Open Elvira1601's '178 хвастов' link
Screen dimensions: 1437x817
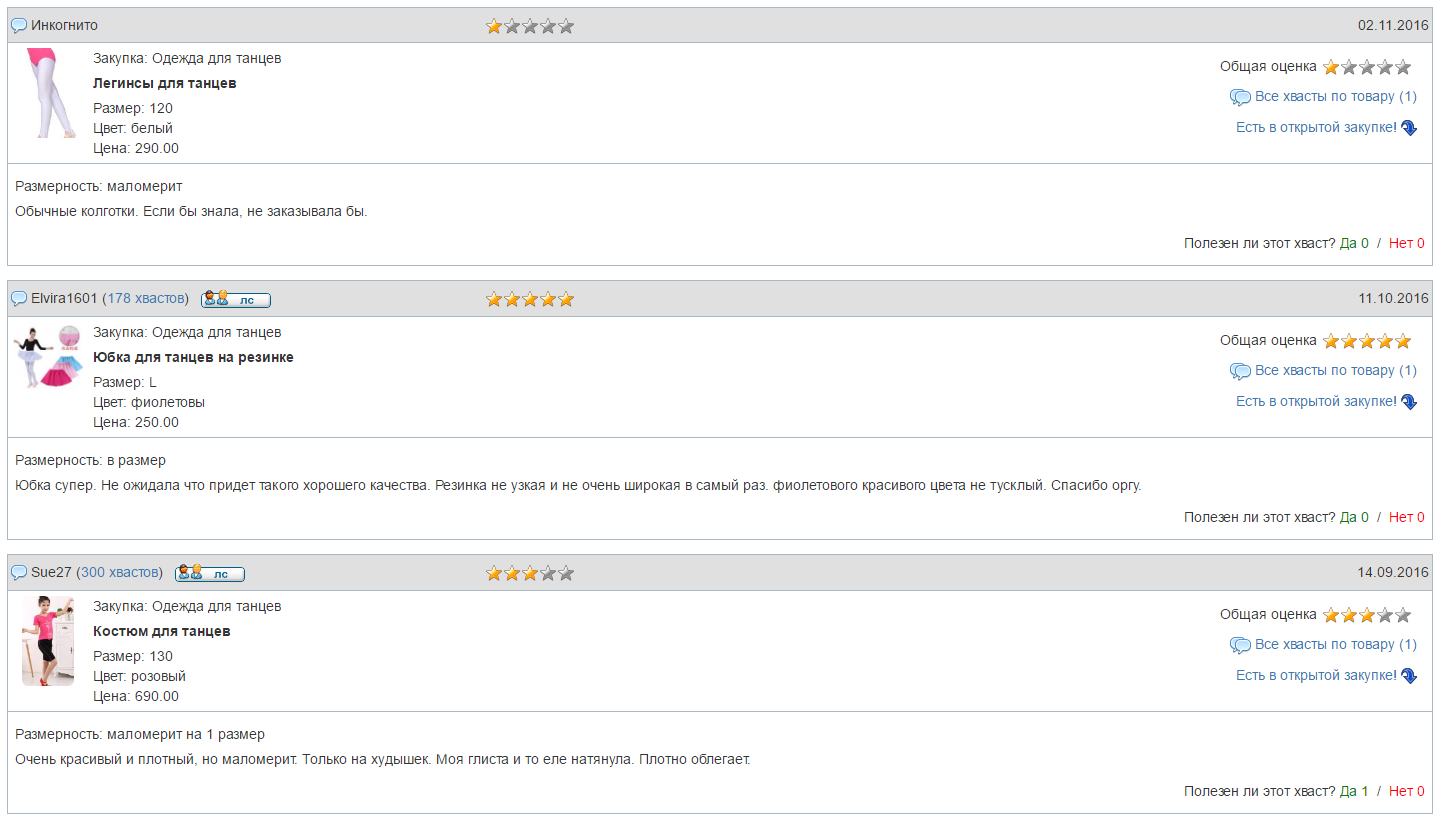(146, 298)
